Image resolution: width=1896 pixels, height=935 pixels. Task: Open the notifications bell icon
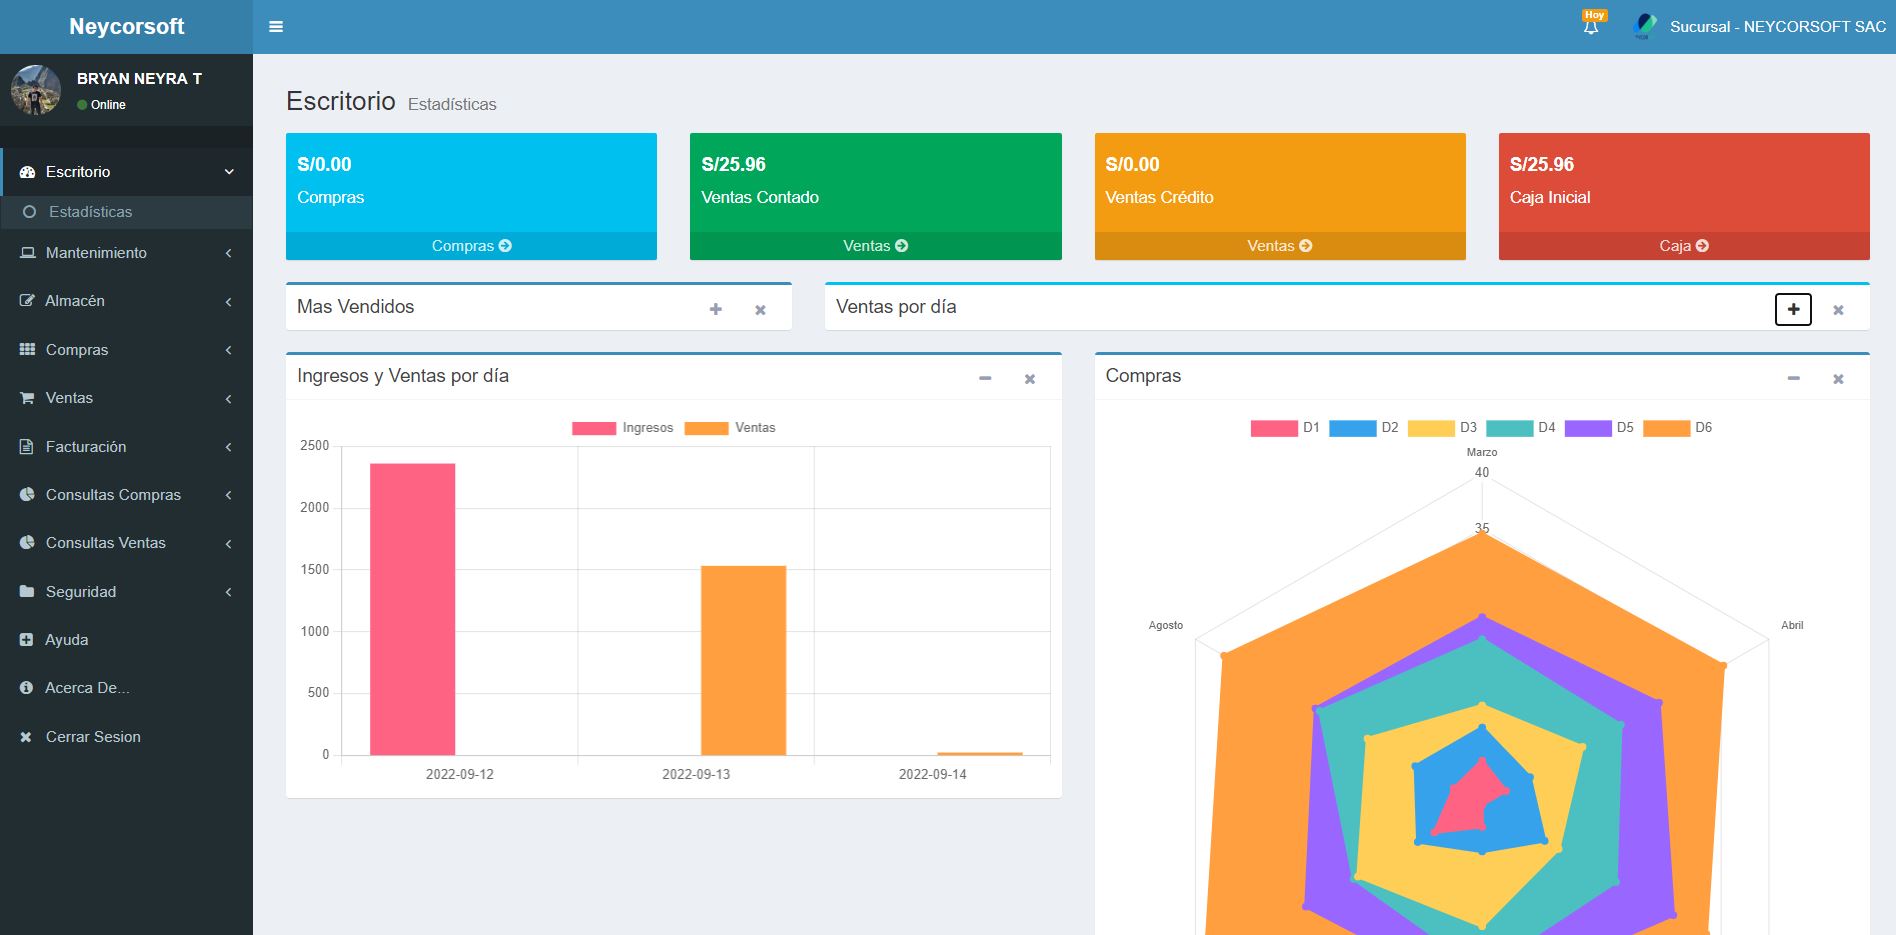(1591, 27)
